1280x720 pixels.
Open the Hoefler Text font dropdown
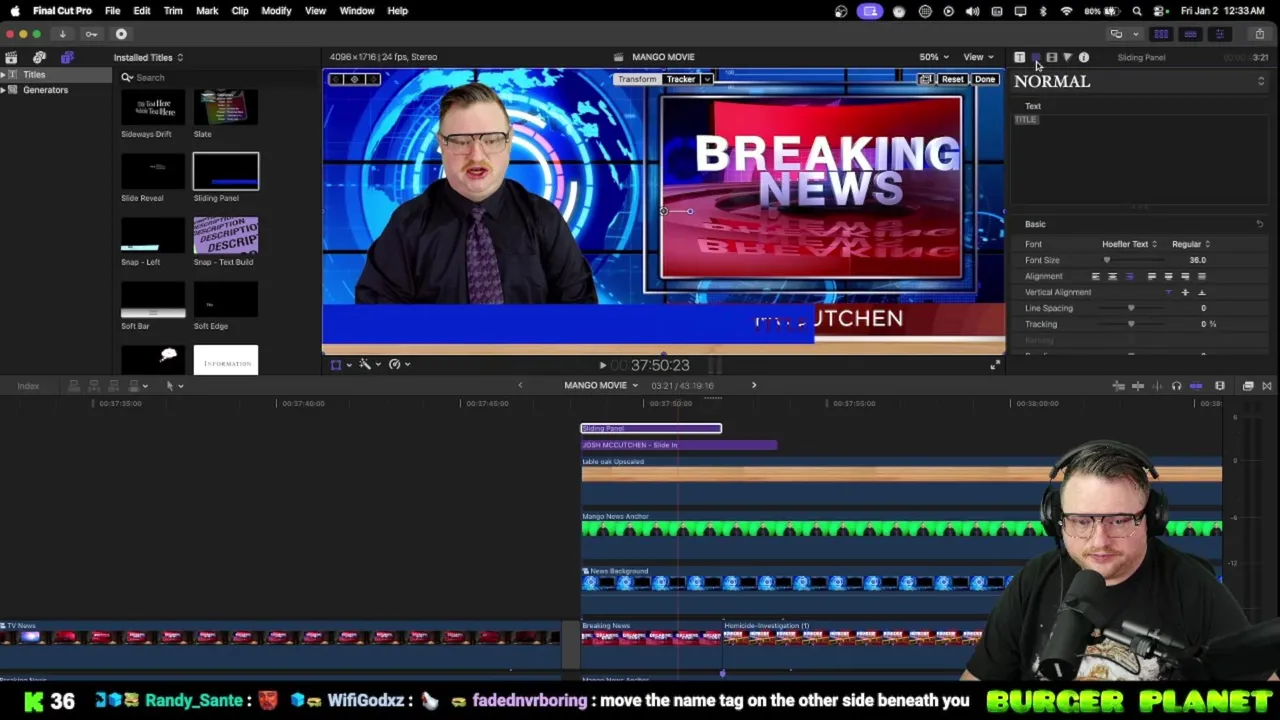click(x=1129, y=244)
